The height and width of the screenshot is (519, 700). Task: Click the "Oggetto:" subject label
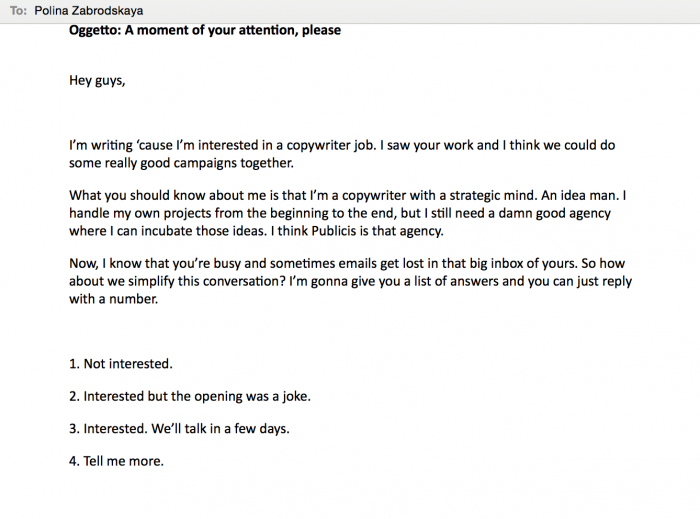click(96, 30)
